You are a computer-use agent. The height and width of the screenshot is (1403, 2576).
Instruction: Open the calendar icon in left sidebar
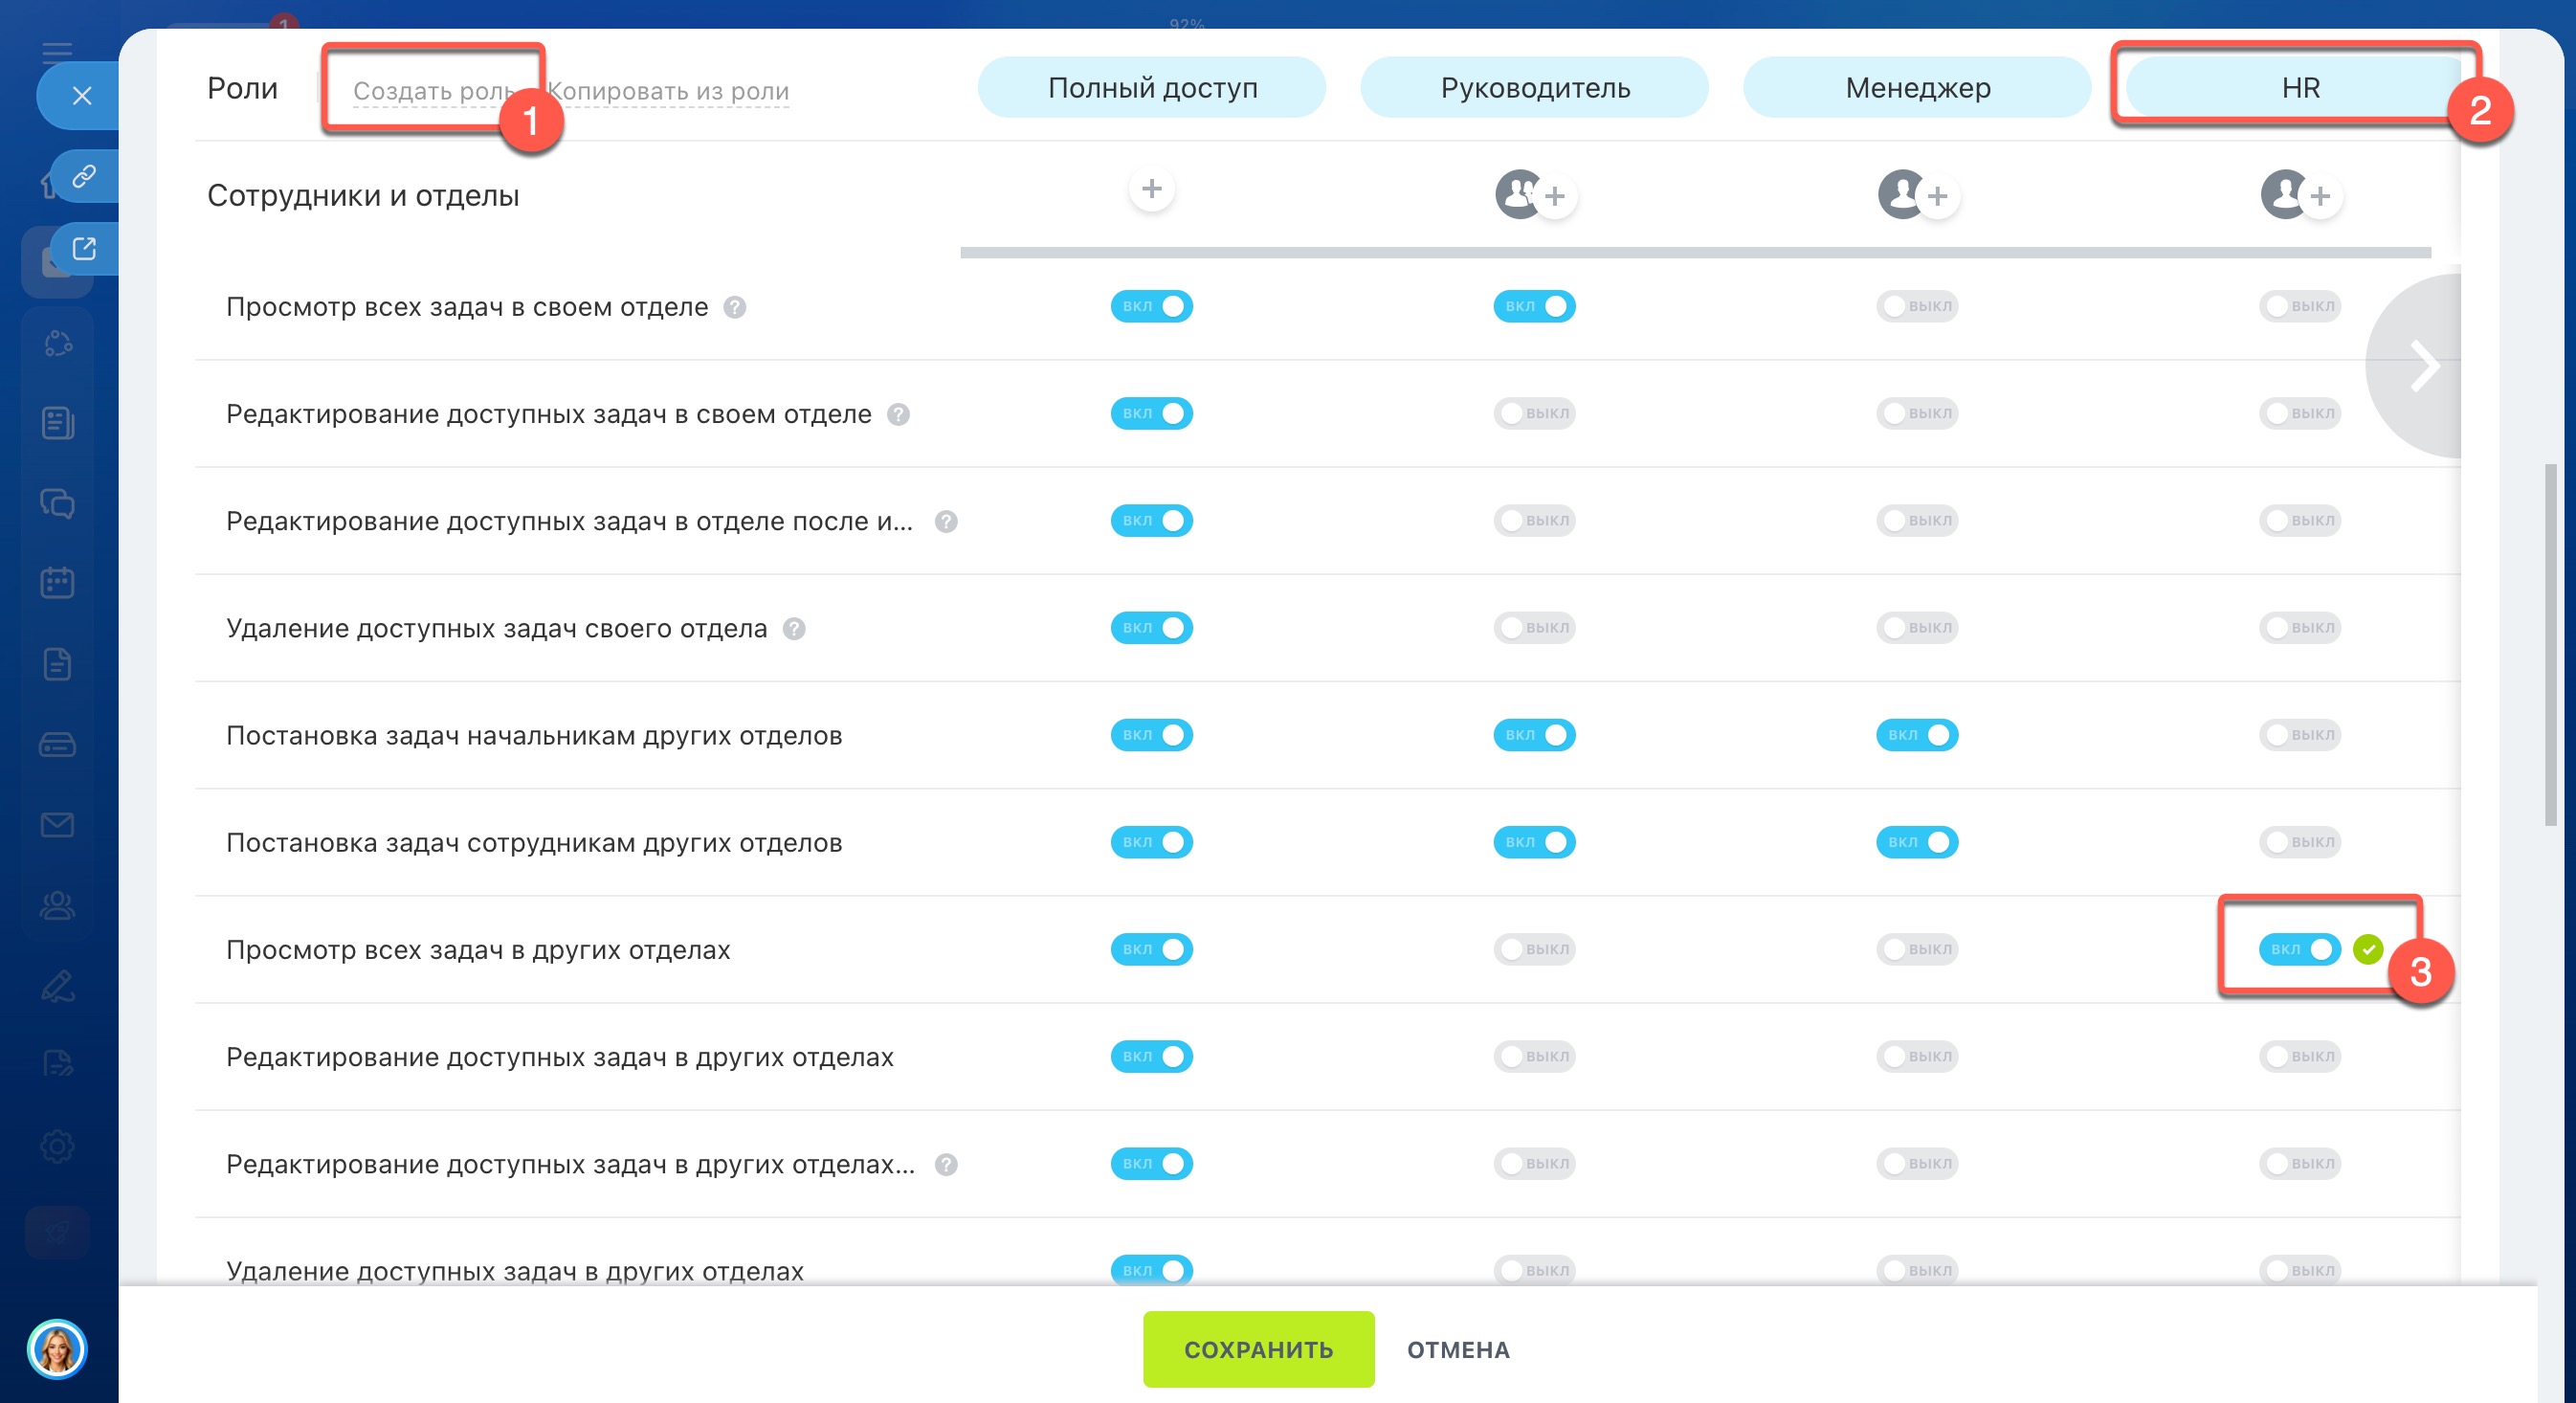[x=57, y=583]
